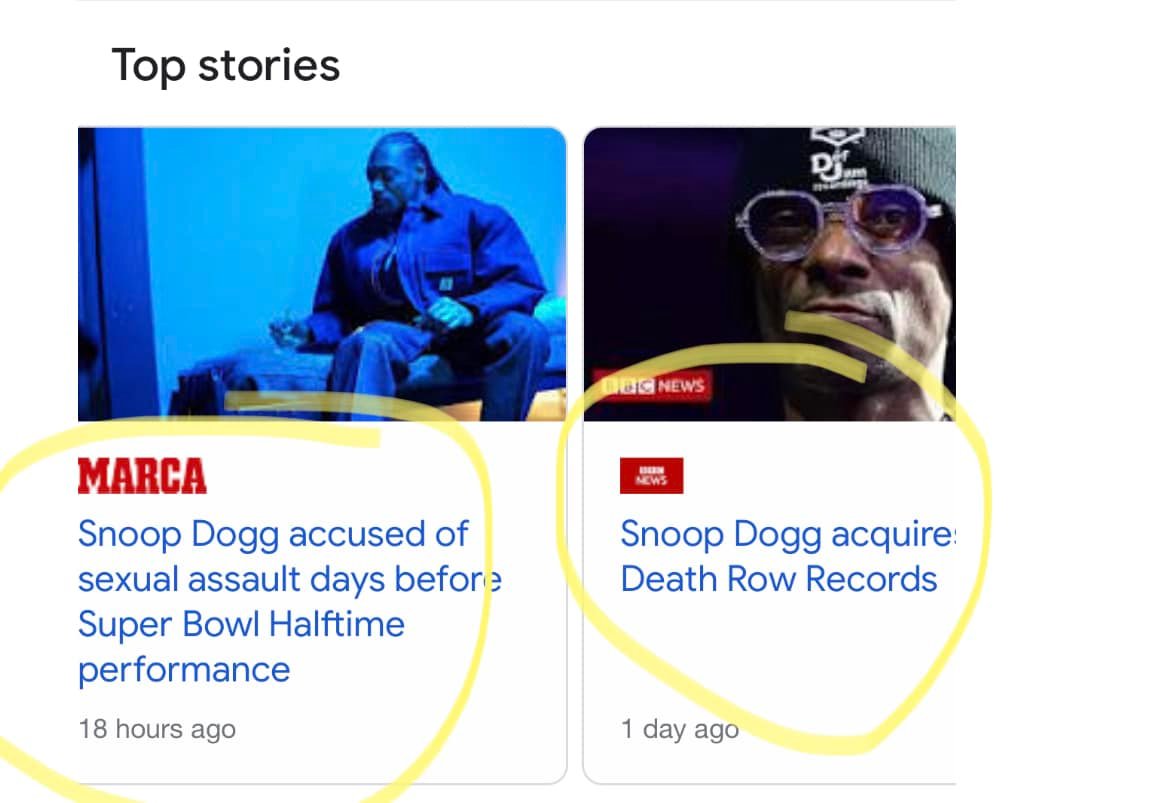Click the "18 hours ago" timestamp
The image size is (1170, 803).
pos(157,729)
